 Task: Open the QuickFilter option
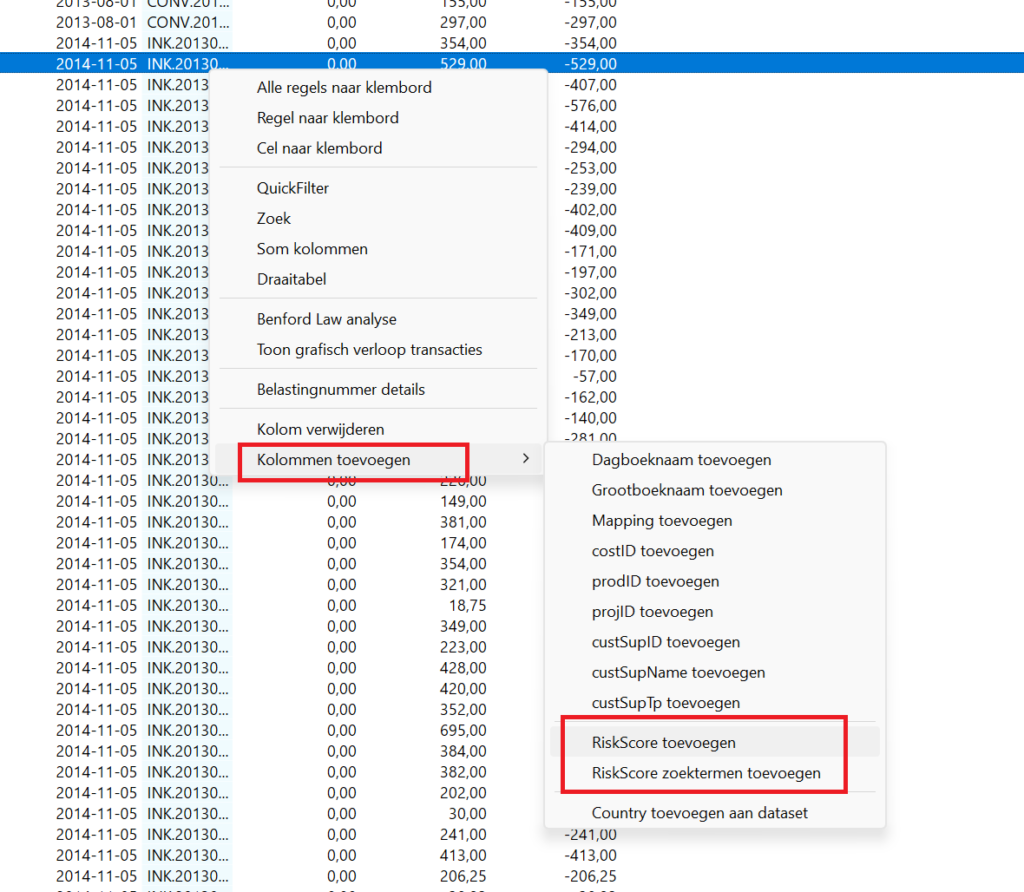[x=293, y=188]
